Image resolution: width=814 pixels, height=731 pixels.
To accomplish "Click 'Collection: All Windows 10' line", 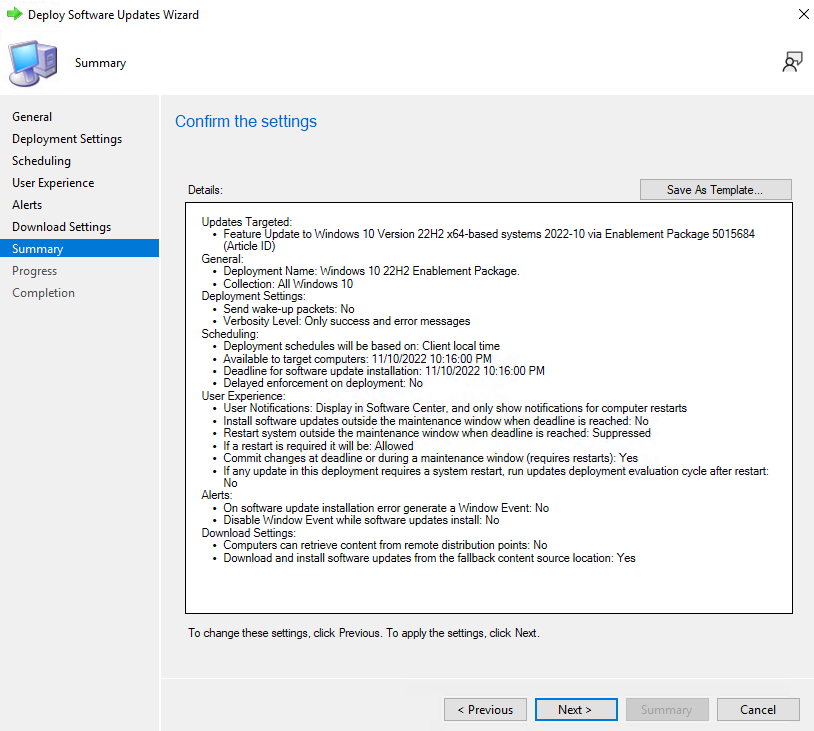I will pyautogui.click(x=288, y=284).
